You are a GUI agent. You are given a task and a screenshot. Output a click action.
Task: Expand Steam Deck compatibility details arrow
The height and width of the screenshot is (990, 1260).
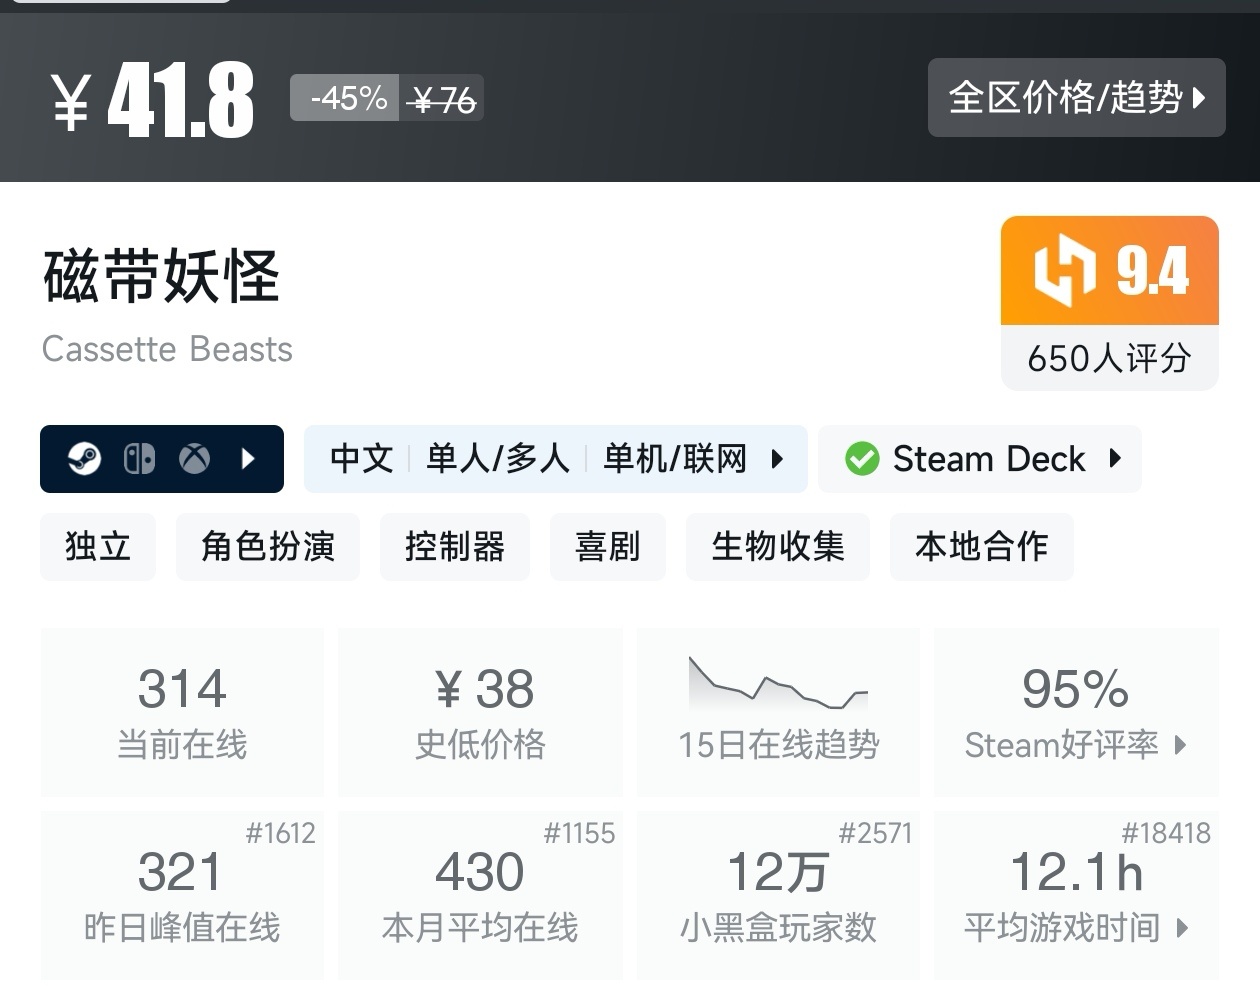pos(1115,459)
